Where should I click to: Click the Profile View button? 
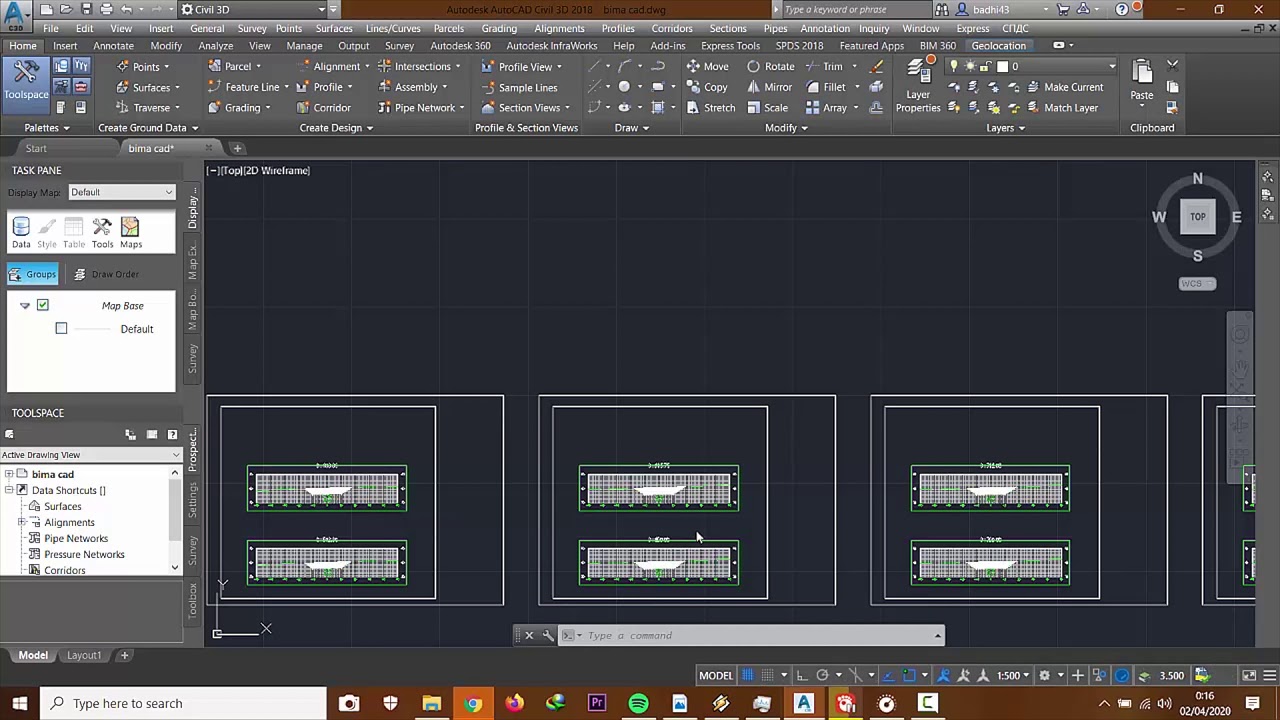click(x=520, y=67)
